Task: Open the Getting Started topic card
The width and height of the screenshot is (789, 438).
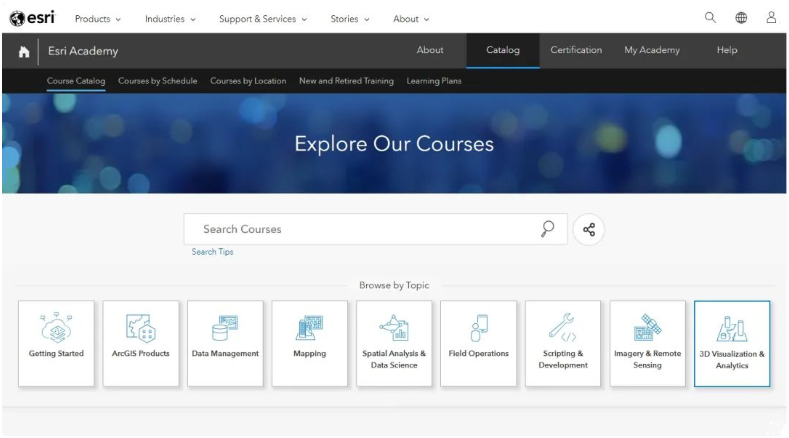Action: point(56,343)
